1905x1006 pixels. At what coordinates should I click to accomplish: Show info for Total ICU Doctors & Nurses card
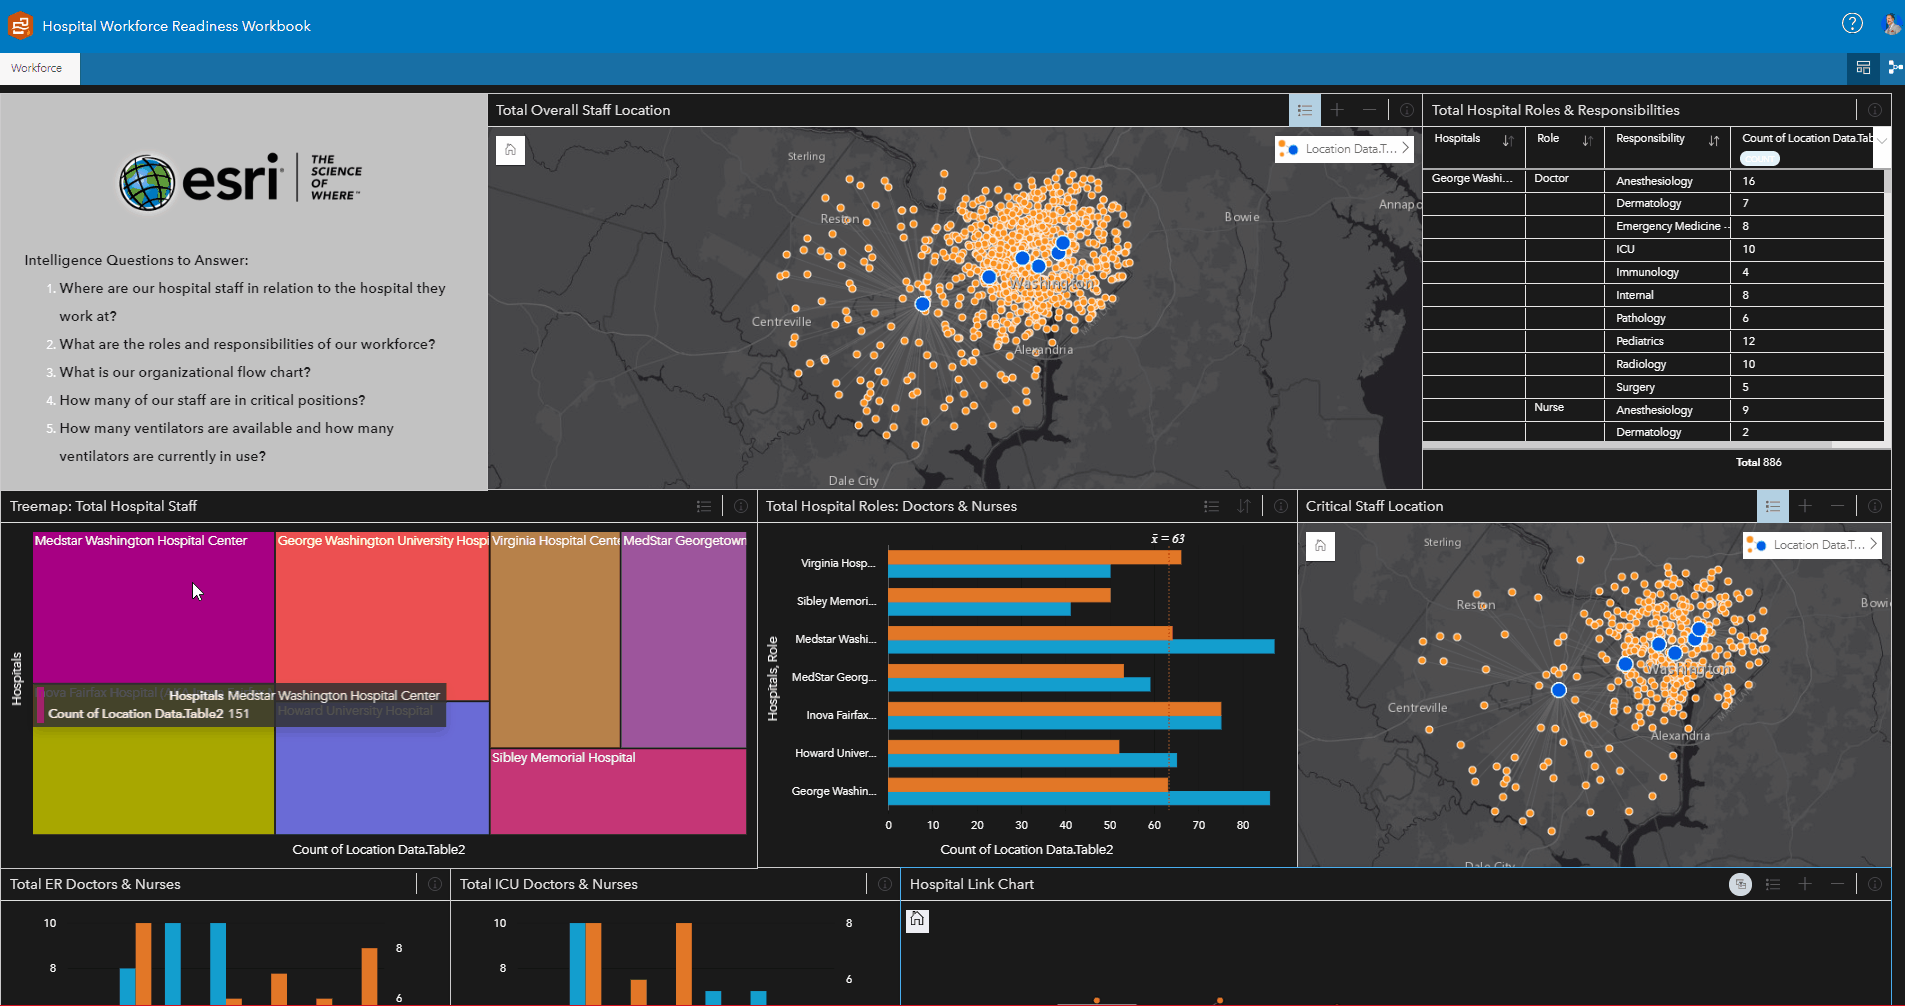tap(885, 884)
